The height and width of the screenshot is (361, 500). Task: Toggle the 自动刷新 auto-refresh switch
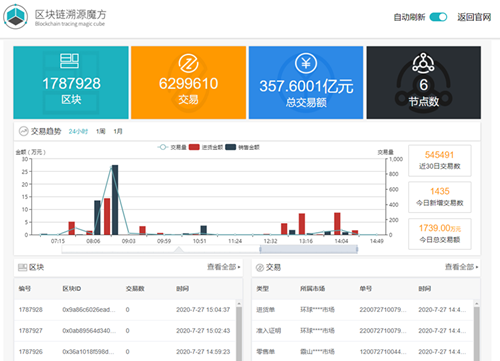438,17
